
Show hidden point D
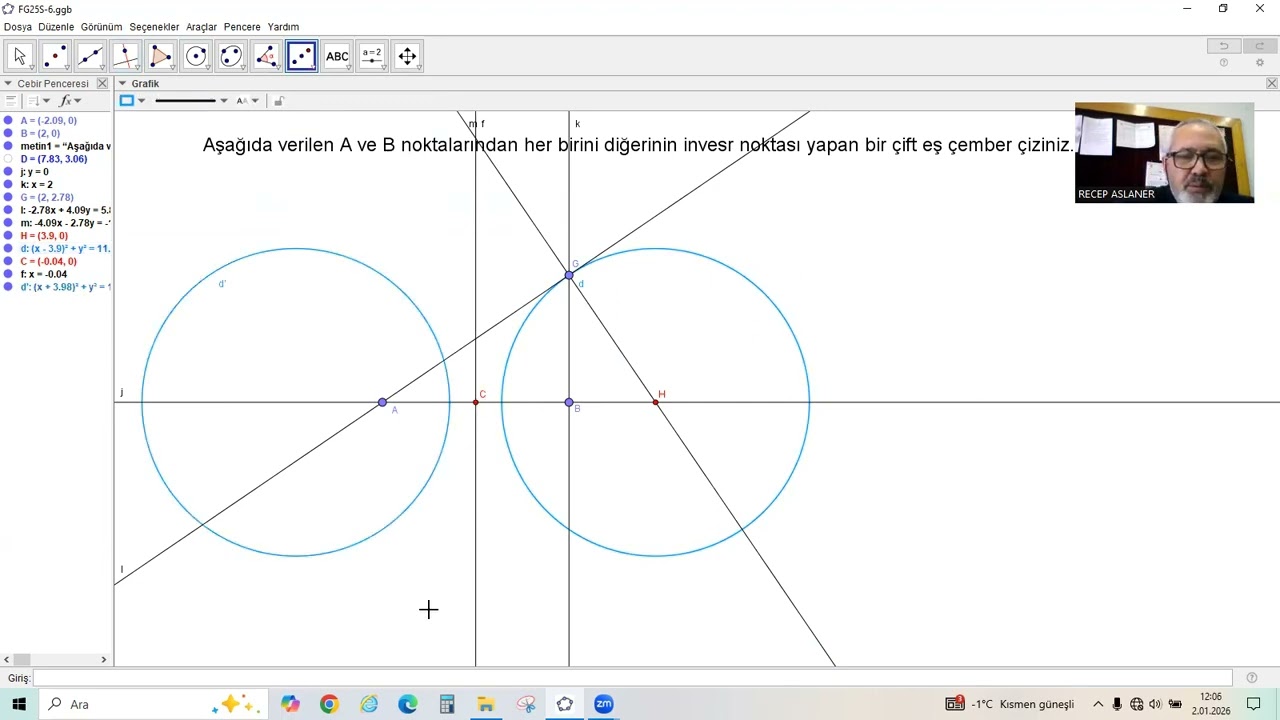pyautogui.click(x=9, y=159)
